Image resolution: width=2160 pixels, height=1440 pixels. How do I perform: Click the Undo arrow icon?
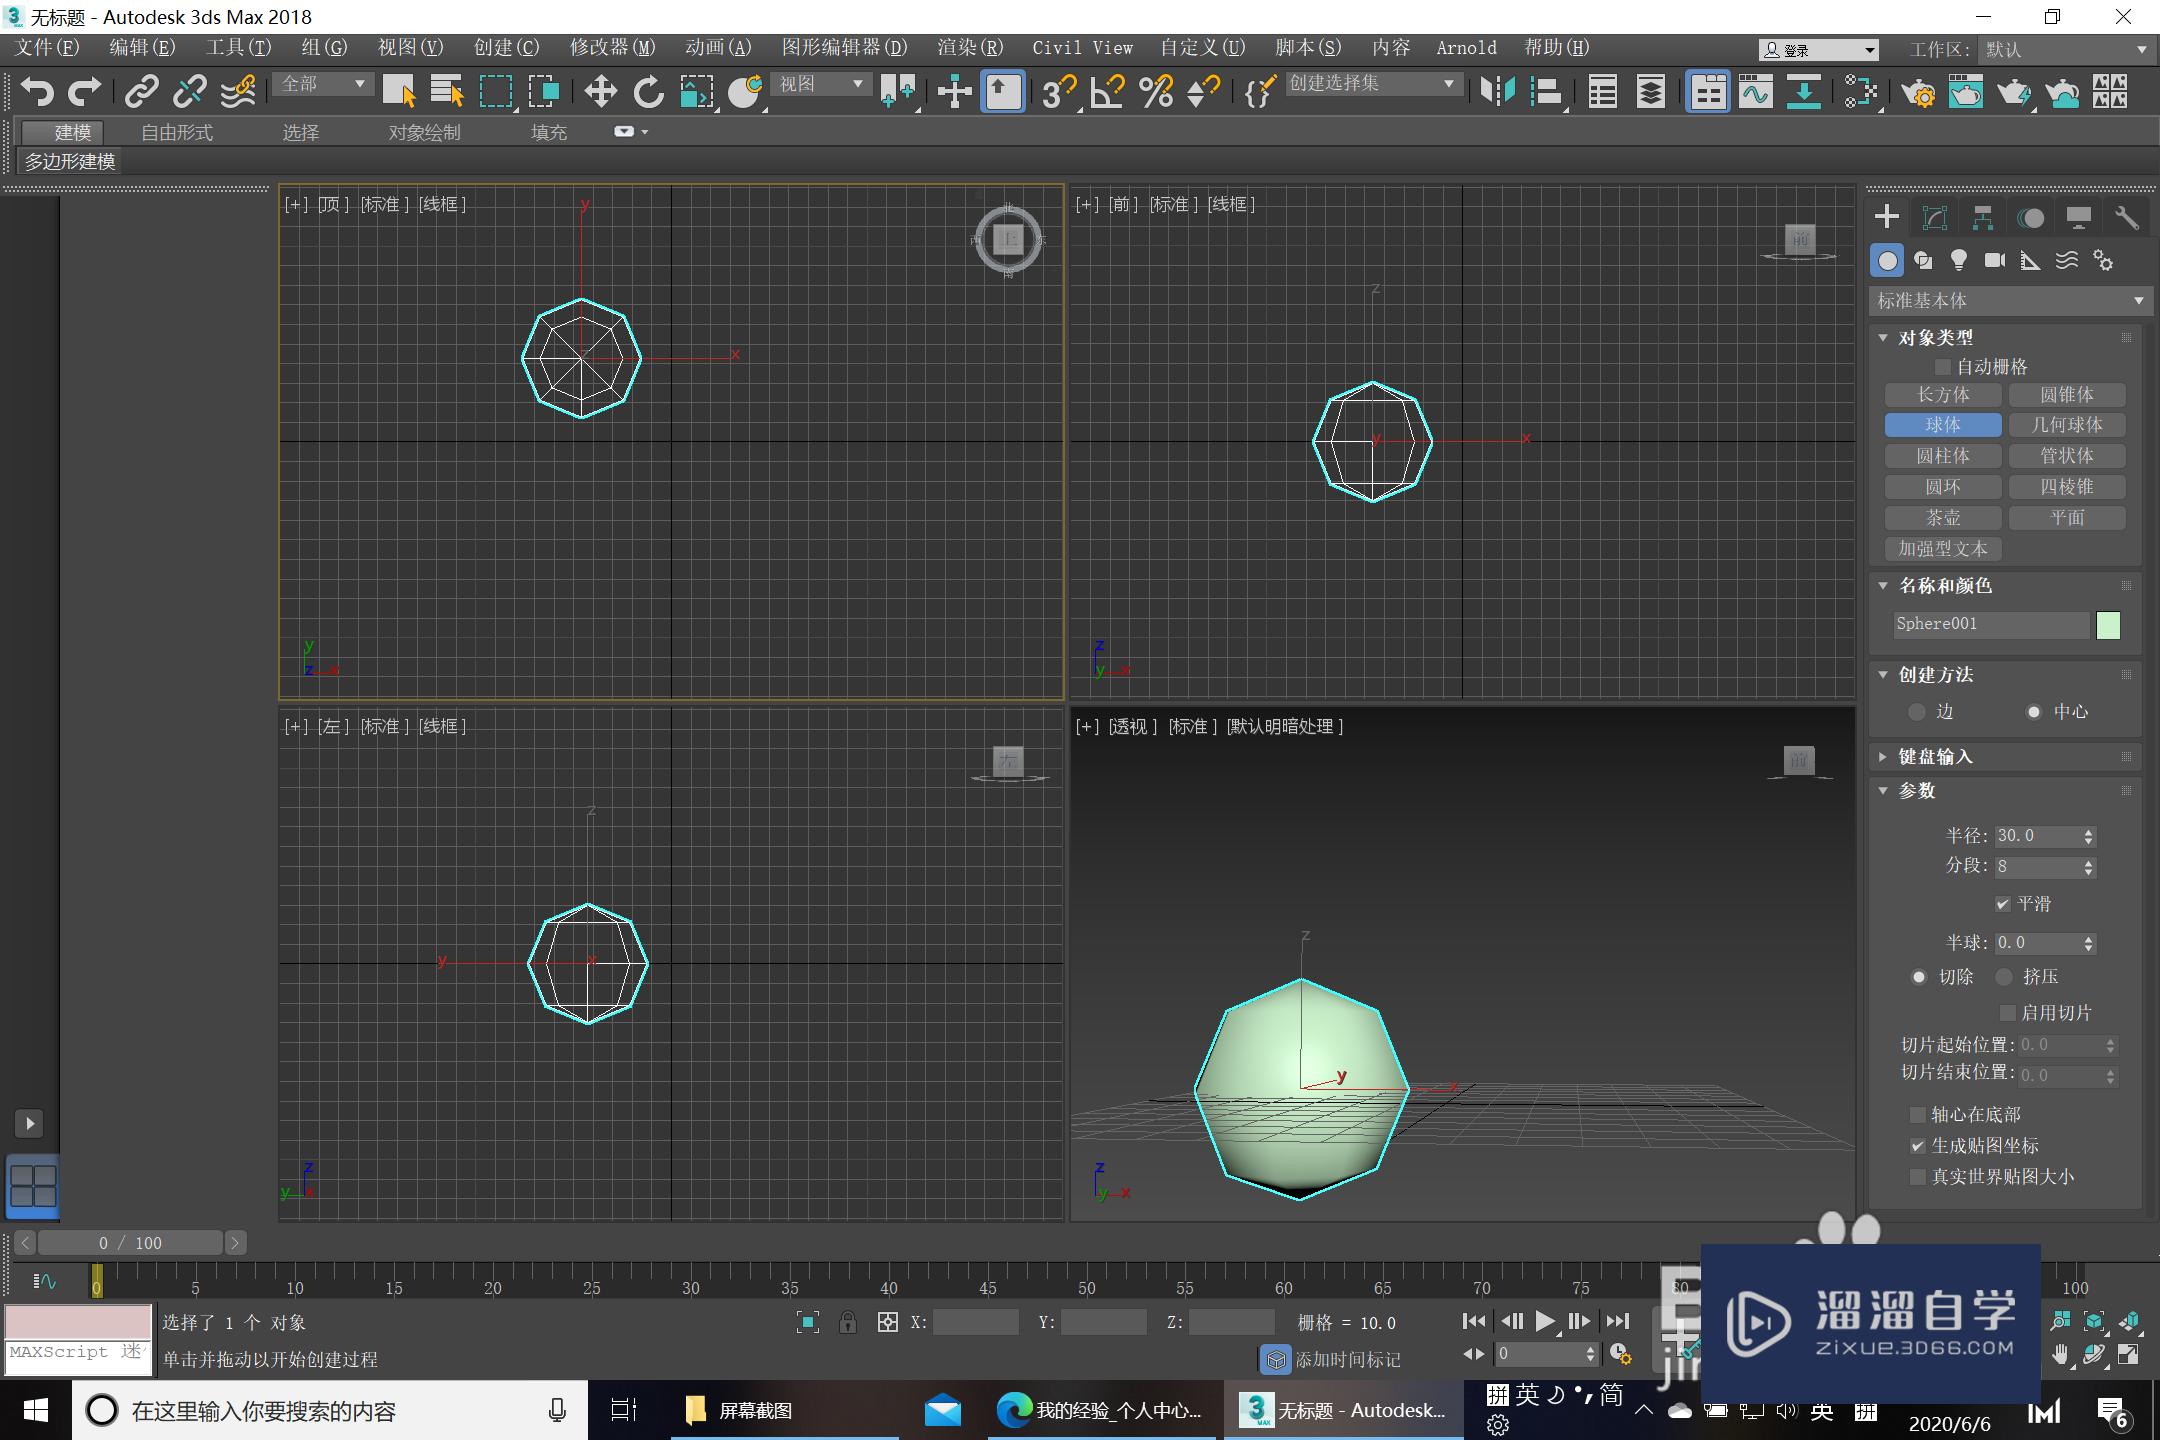click(x=37, y=92)
